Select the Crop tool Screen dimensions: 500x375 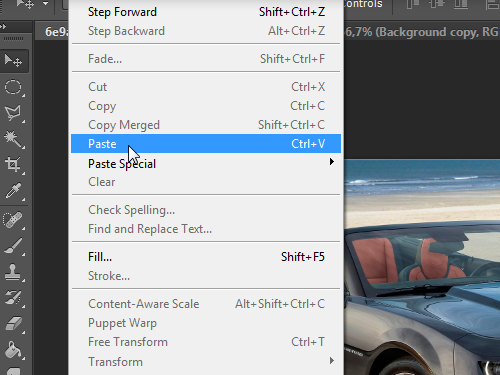tap(13, 165)
